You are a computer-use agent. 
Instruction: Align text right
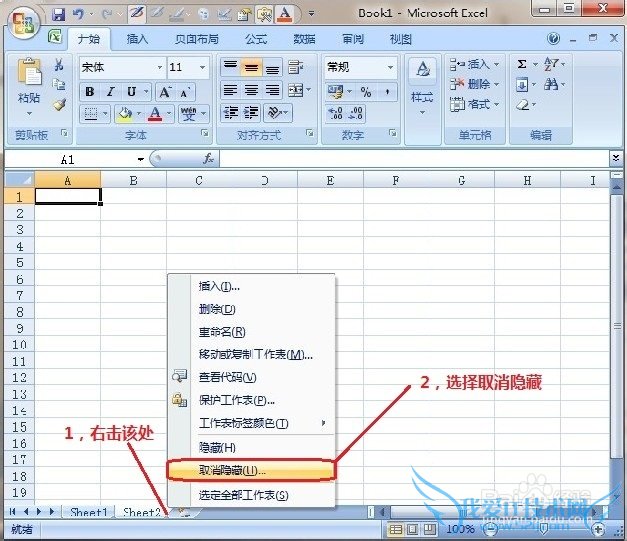272,91
